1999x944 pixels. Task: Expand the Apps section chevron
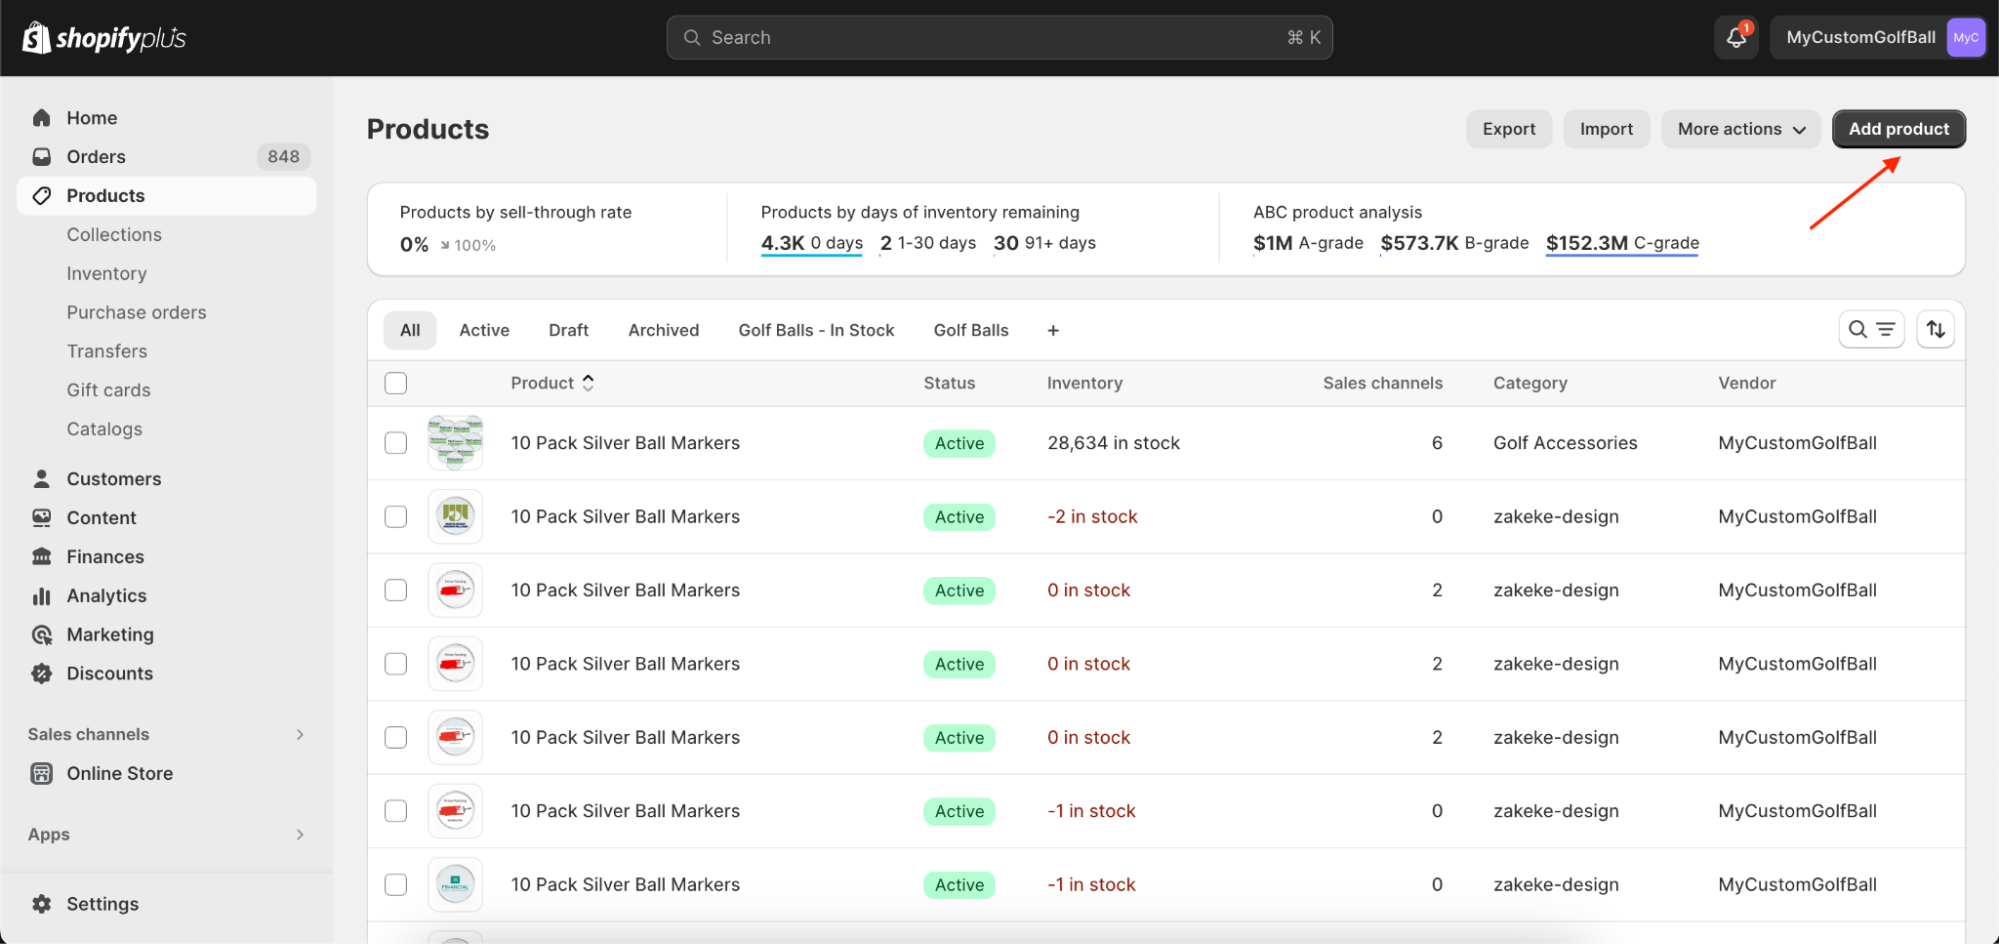point(300,835)
